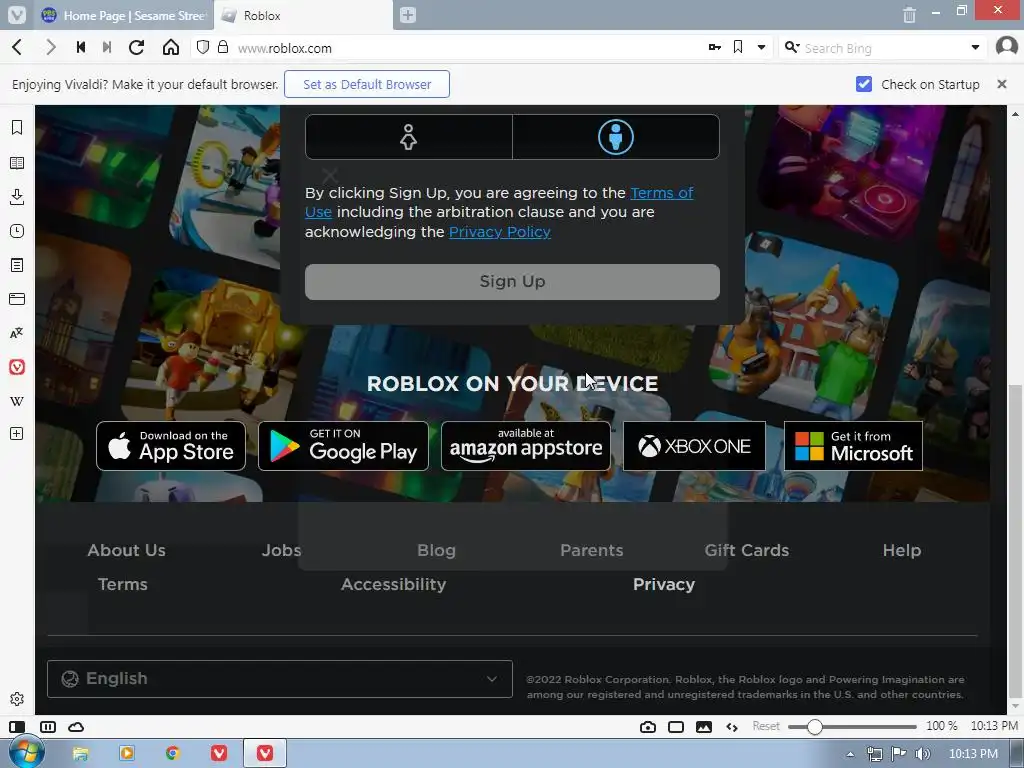Click Set as Default Browser

tap(367, 84)
